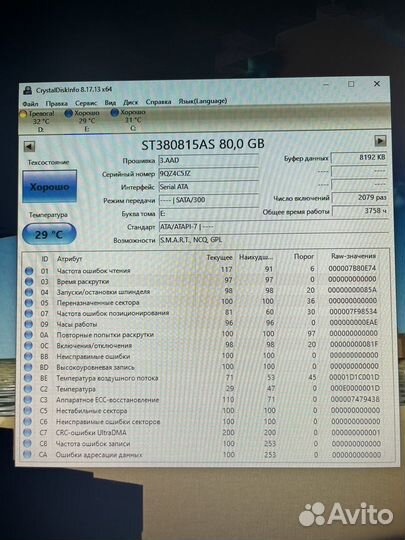The width and height of the screenshot is (405, 540).
Task: Open the Сервис menu
Action: coord(86,103)
